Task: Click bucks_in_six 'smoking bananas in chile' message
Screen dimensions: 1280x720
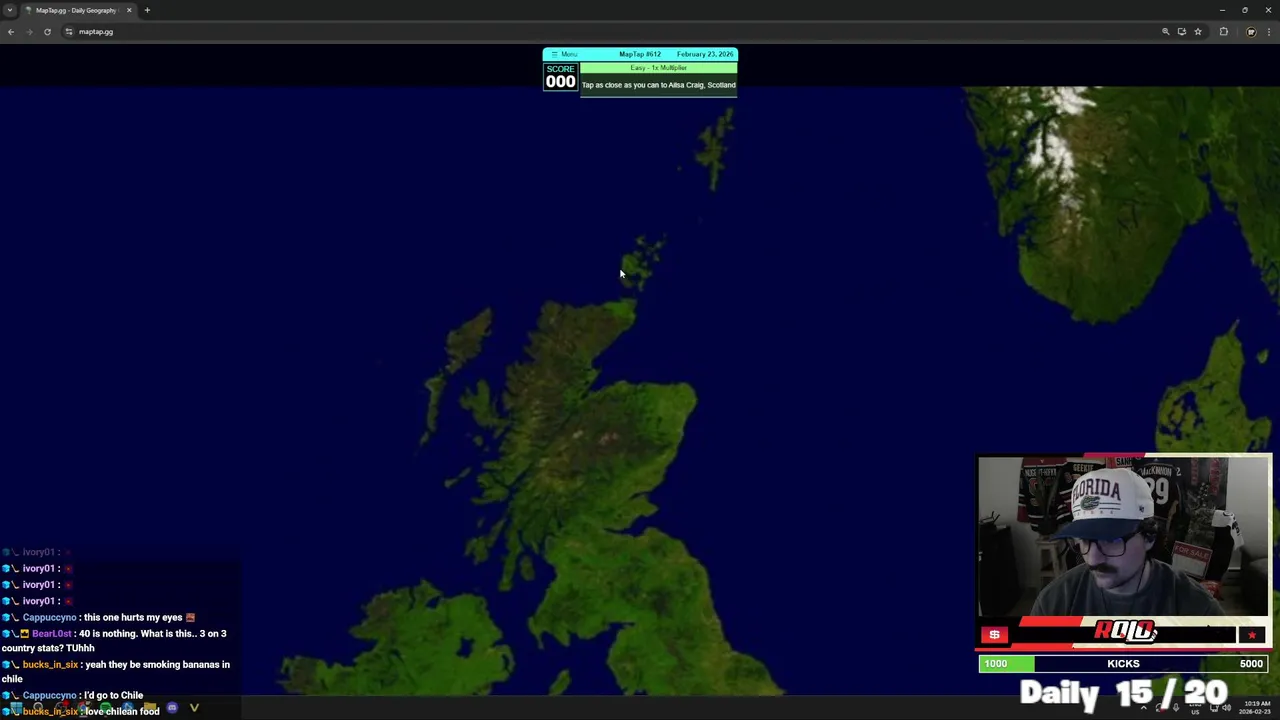Action: tap(116, 671)
